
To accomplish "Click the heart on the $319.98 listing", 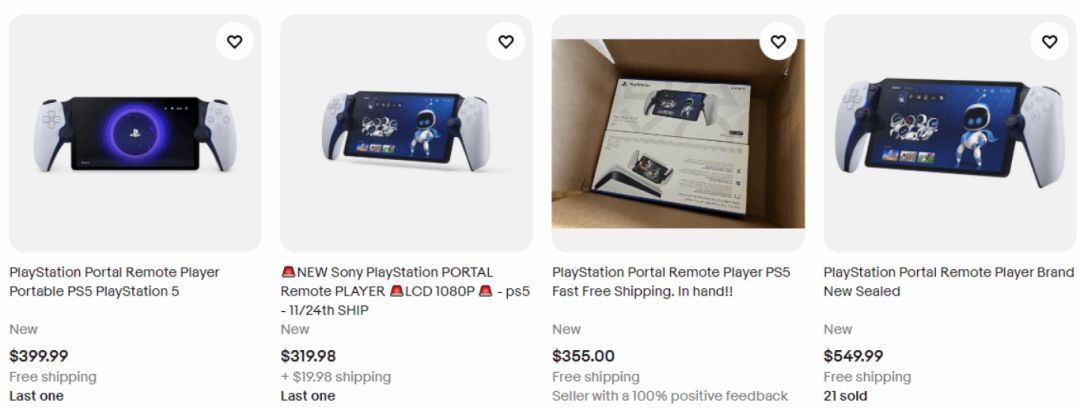I will [506, 42].
